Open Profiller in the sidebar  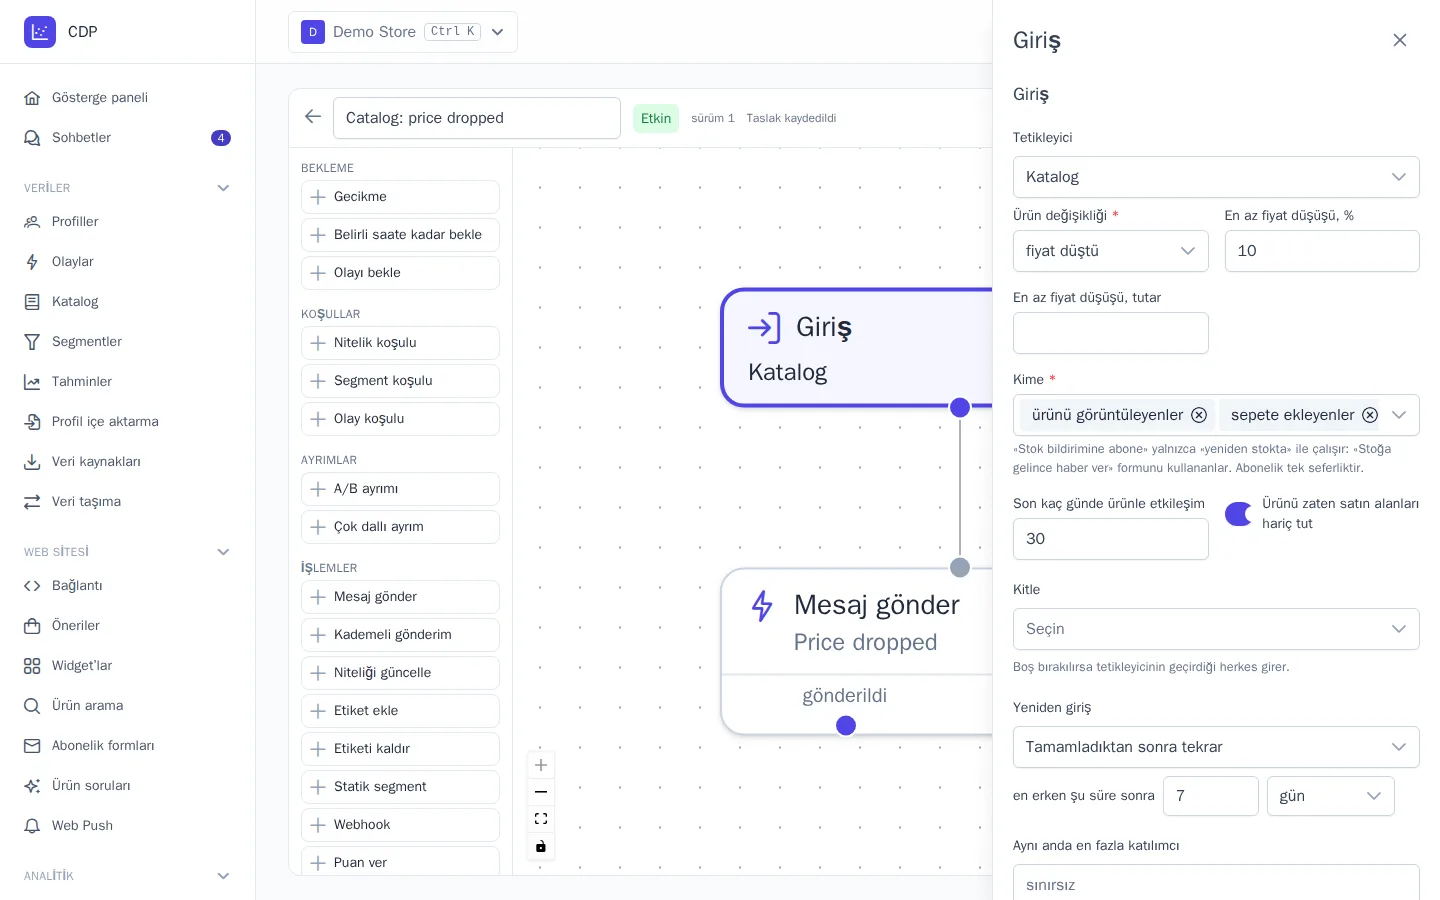point(127,222)
